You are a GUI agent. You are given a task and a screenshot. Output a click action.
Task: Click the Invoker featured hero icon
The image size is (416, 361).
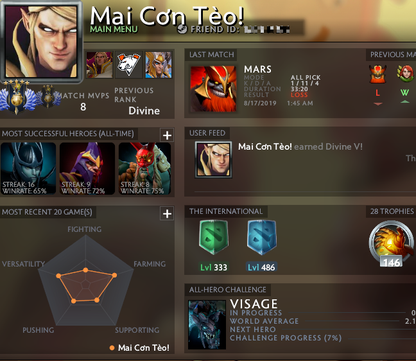pos(99,64)
